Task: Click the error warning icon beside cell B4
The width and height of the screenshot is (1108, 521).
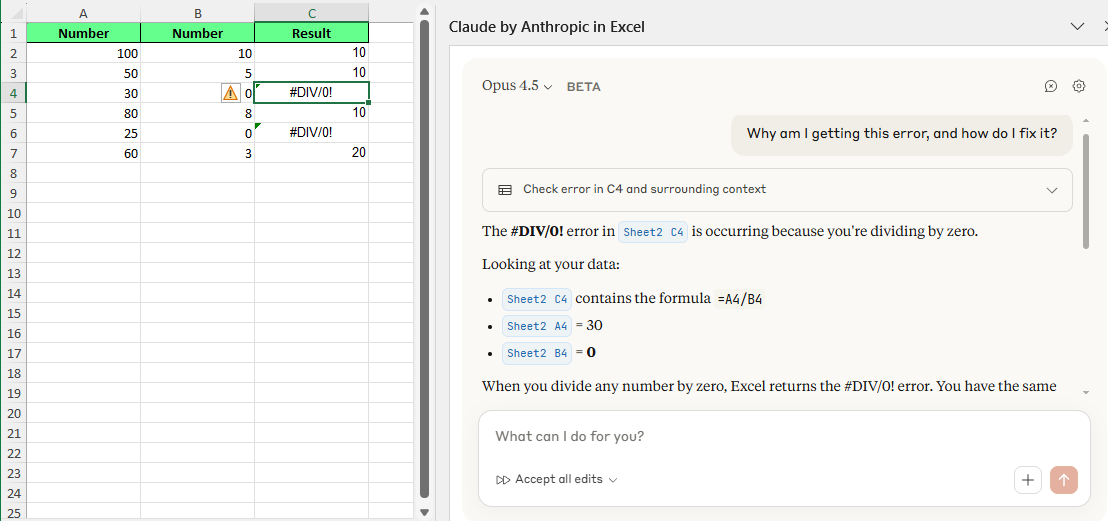Action: (x=230, y=93)
